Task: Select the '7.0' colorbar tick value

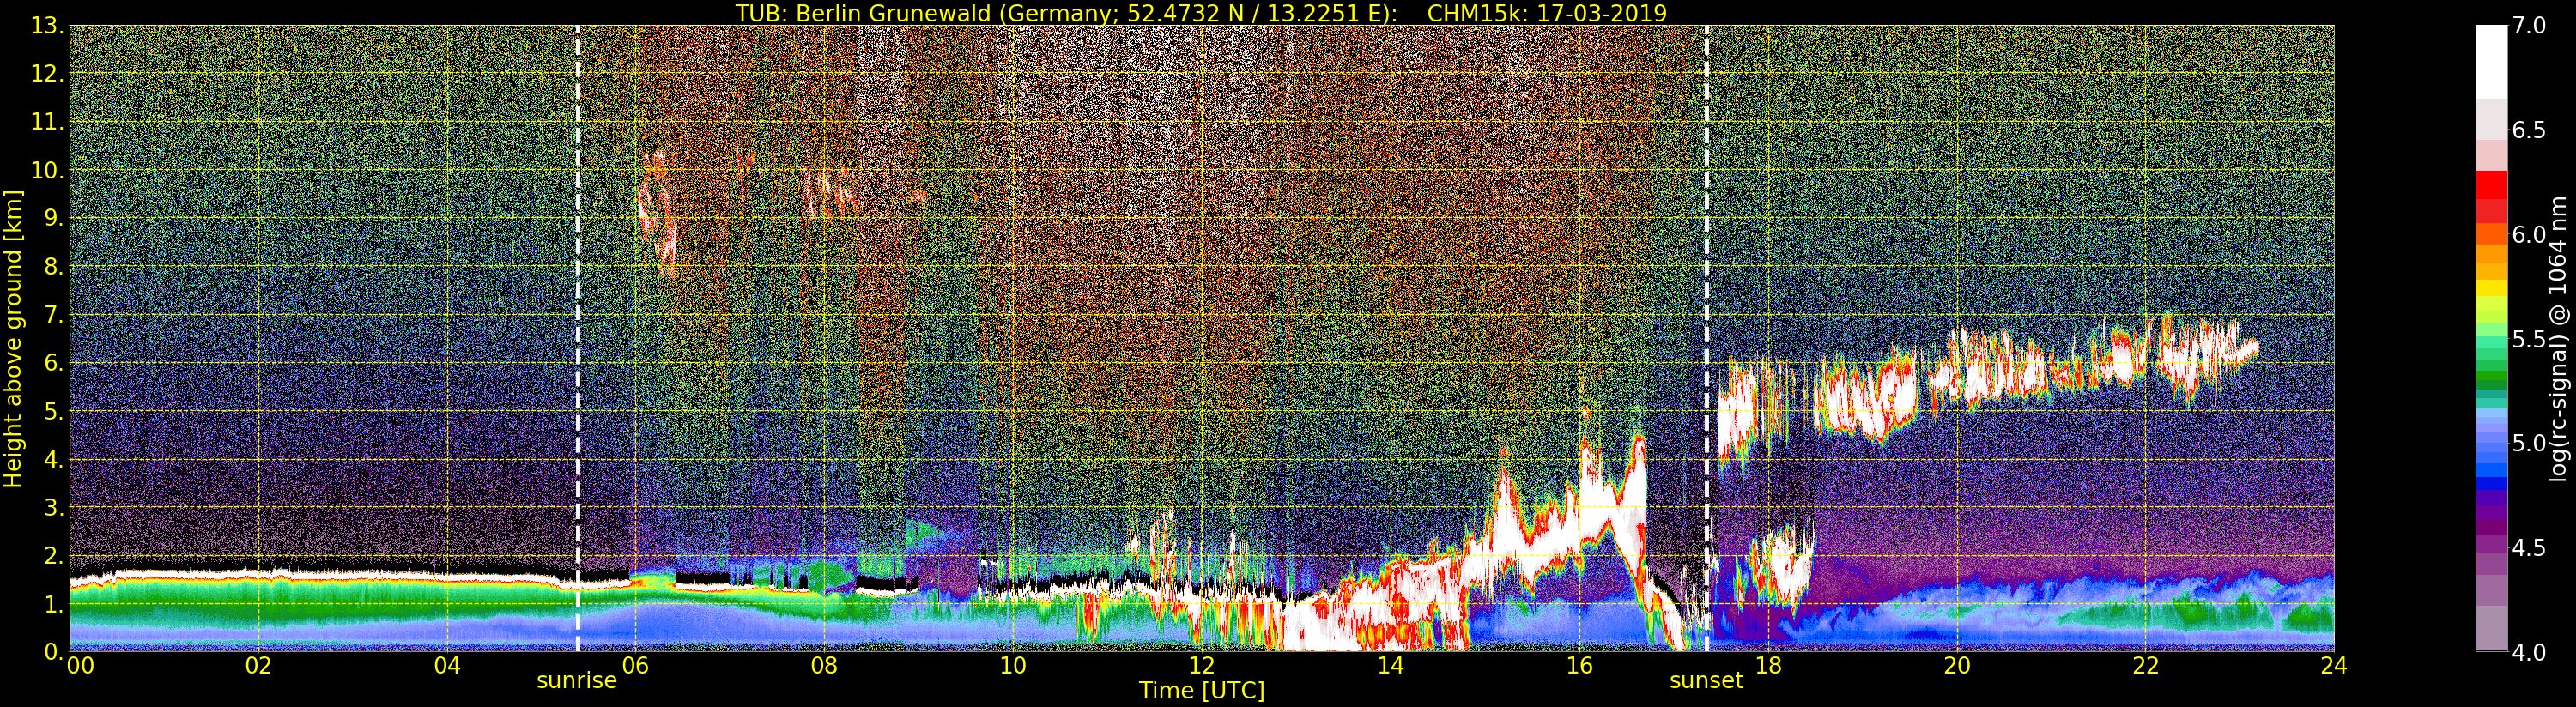Action: (2529, 26)
